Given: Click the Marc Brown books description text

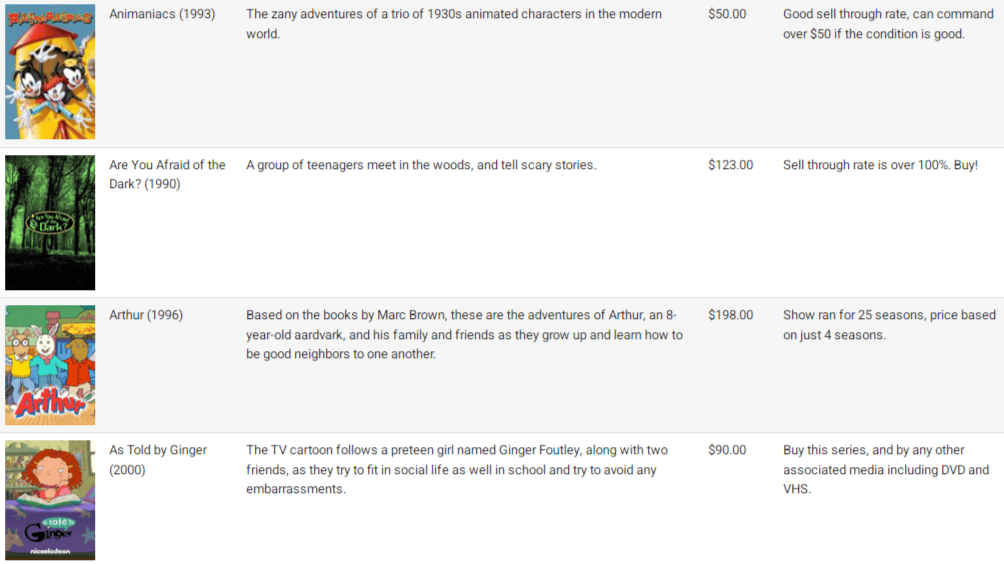Looking at the screenshot, I should pos(464,334).
